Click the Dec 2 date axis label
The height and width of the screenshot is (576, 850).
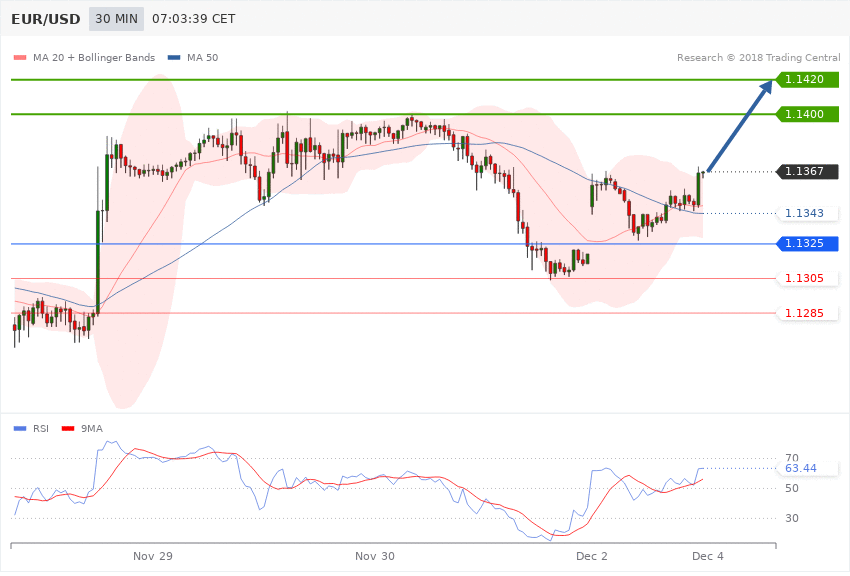click(592, 556)
